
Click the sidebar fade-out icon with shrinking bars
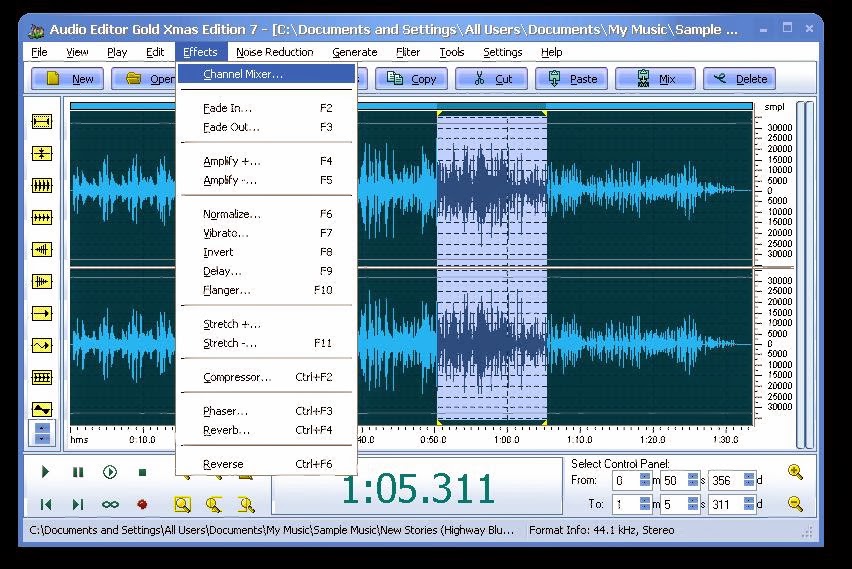click(42, 282)
